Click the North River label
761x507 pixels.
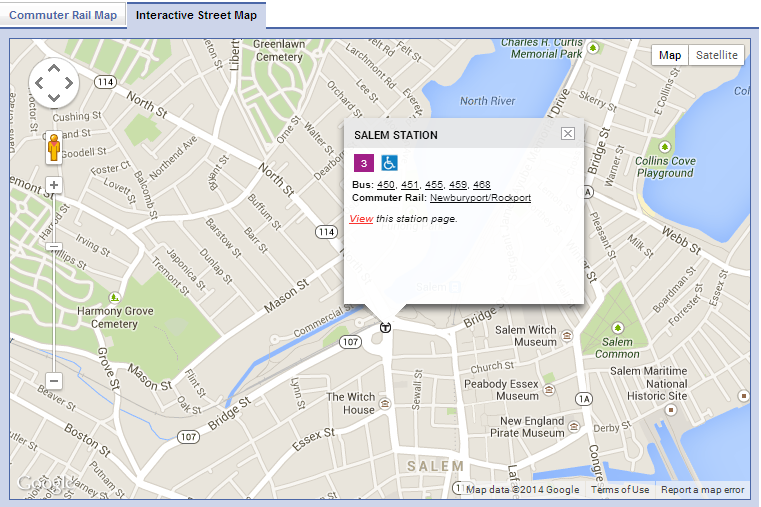[487, 101]
